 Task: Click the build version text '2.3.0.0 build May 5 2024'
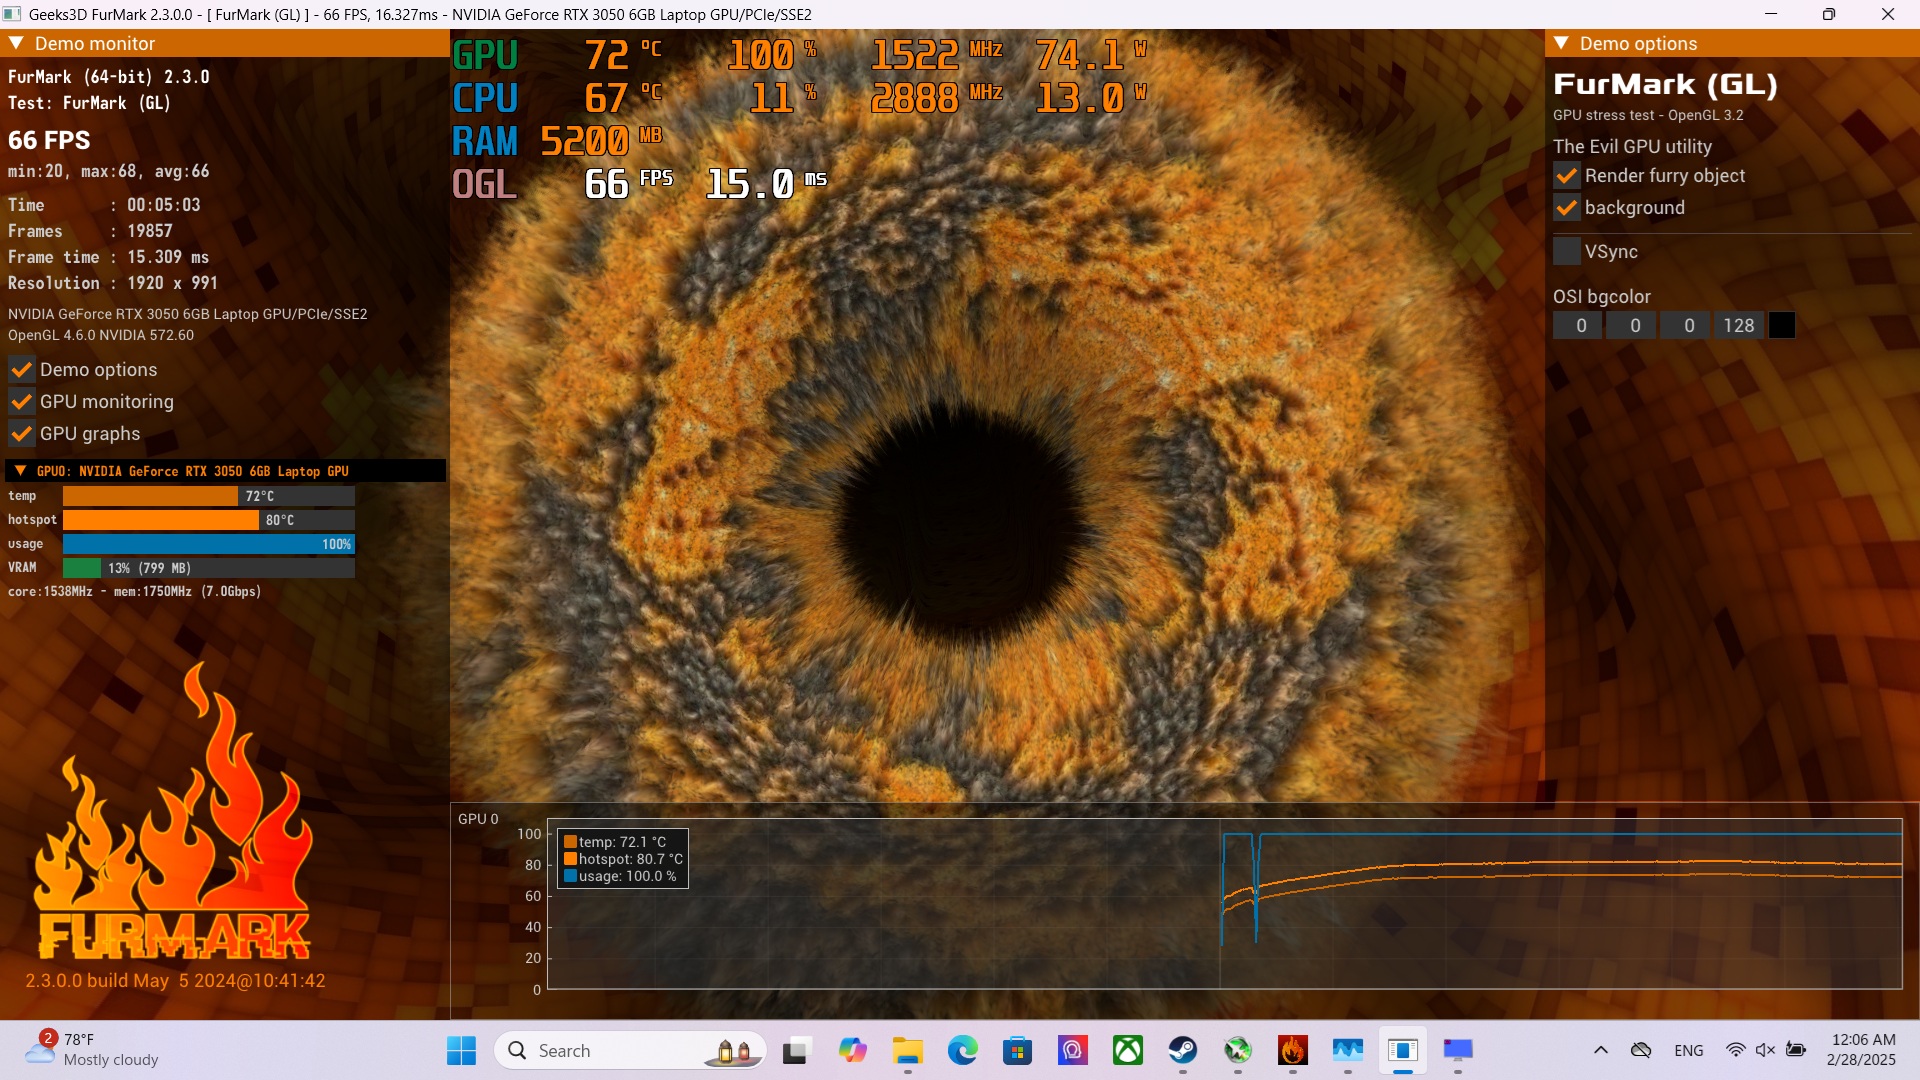(x=175, y=981)
